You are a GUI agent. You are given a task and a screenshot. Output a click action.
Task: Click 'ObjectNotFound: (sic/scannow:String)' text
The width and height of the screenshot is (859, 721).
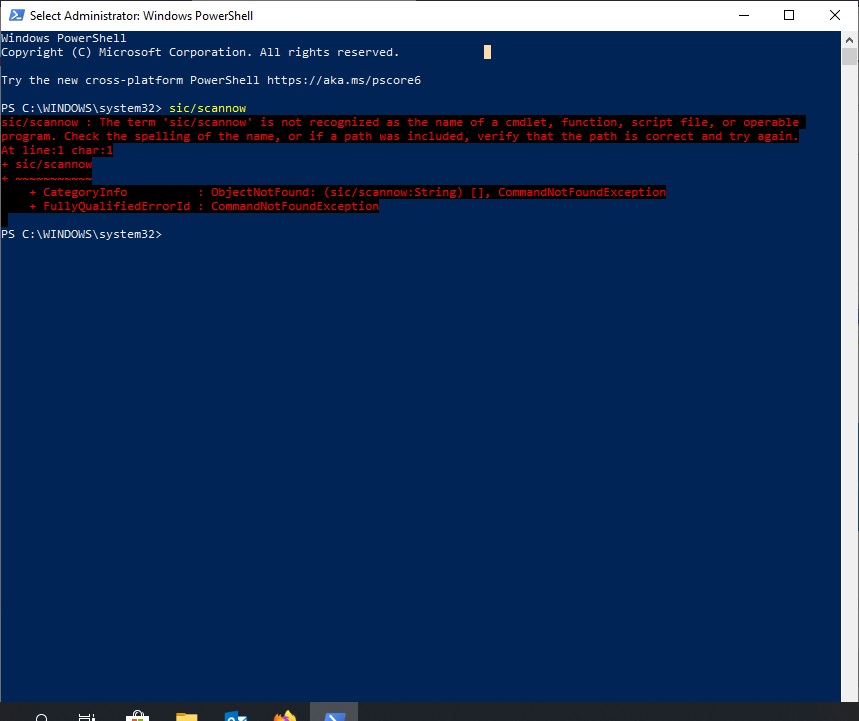pyautogui.click(x=337, y=192)
